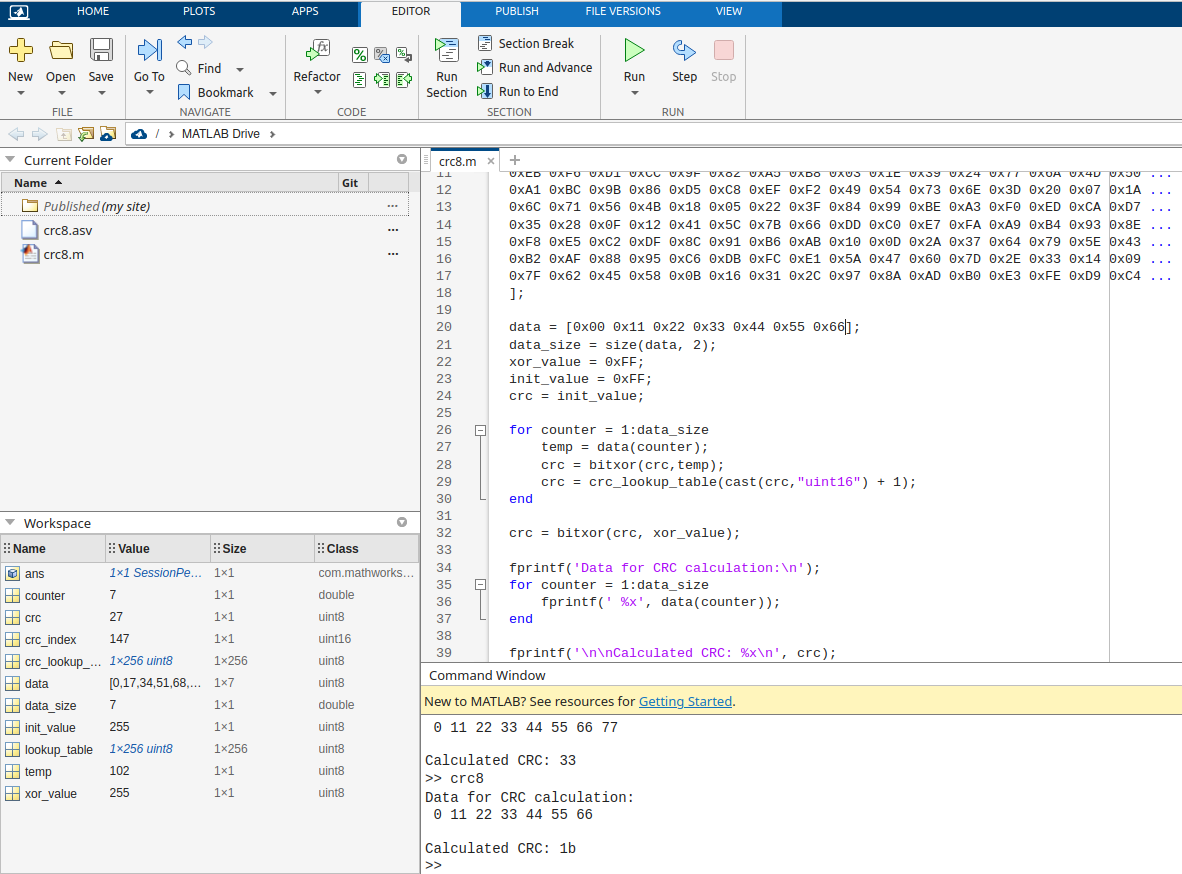Open the Getting Started link
Image resolution: width=1182 pixels, height=874 pixels.
[685, 701]
